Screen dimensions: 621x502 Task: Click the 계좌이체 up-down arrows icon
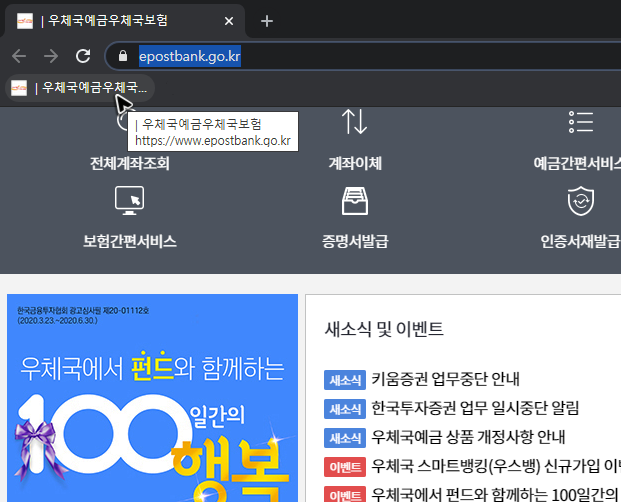click(354, 122)
